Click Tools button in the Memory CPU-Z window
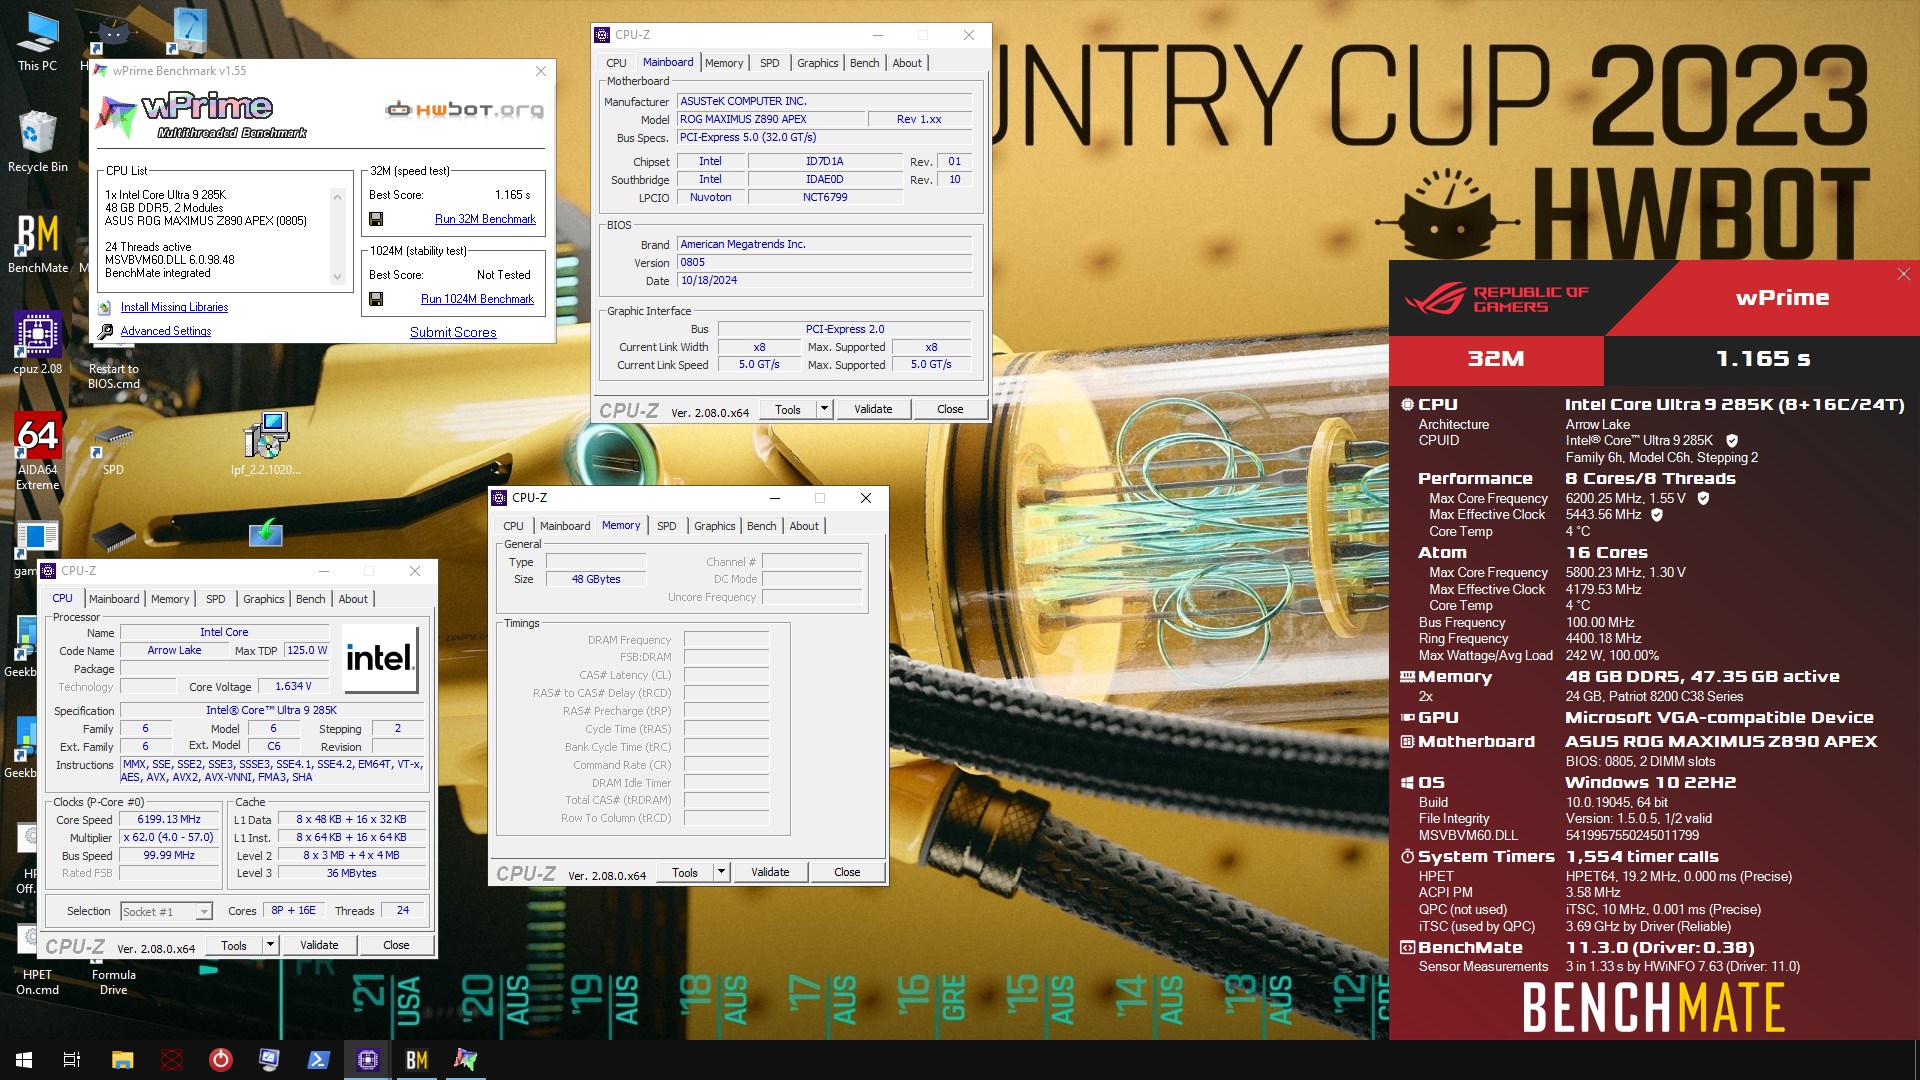This screenshot has height=1080, width=1920. [x=685, y=872]
